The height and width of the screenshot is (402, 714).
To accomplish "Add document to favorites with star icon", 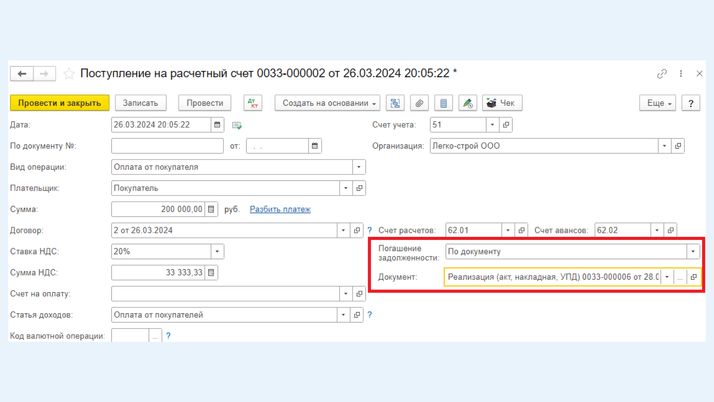I will click(69, 74).
